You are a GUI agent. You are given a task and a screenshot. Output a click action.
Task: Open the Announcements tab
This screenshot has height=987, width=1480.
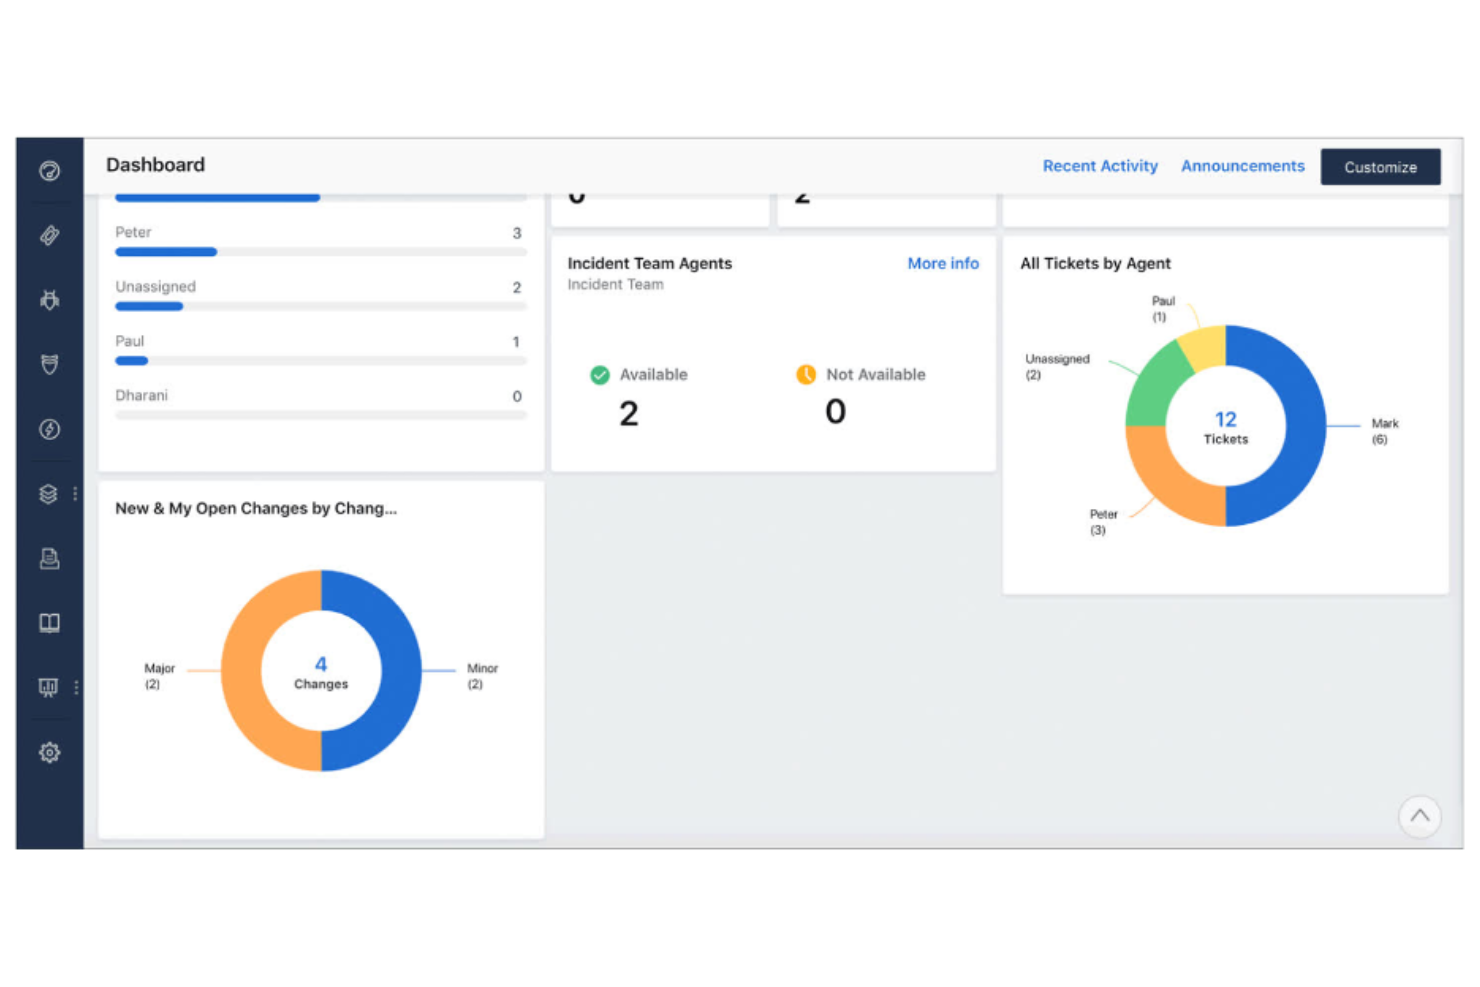[x=1242, y=166]
